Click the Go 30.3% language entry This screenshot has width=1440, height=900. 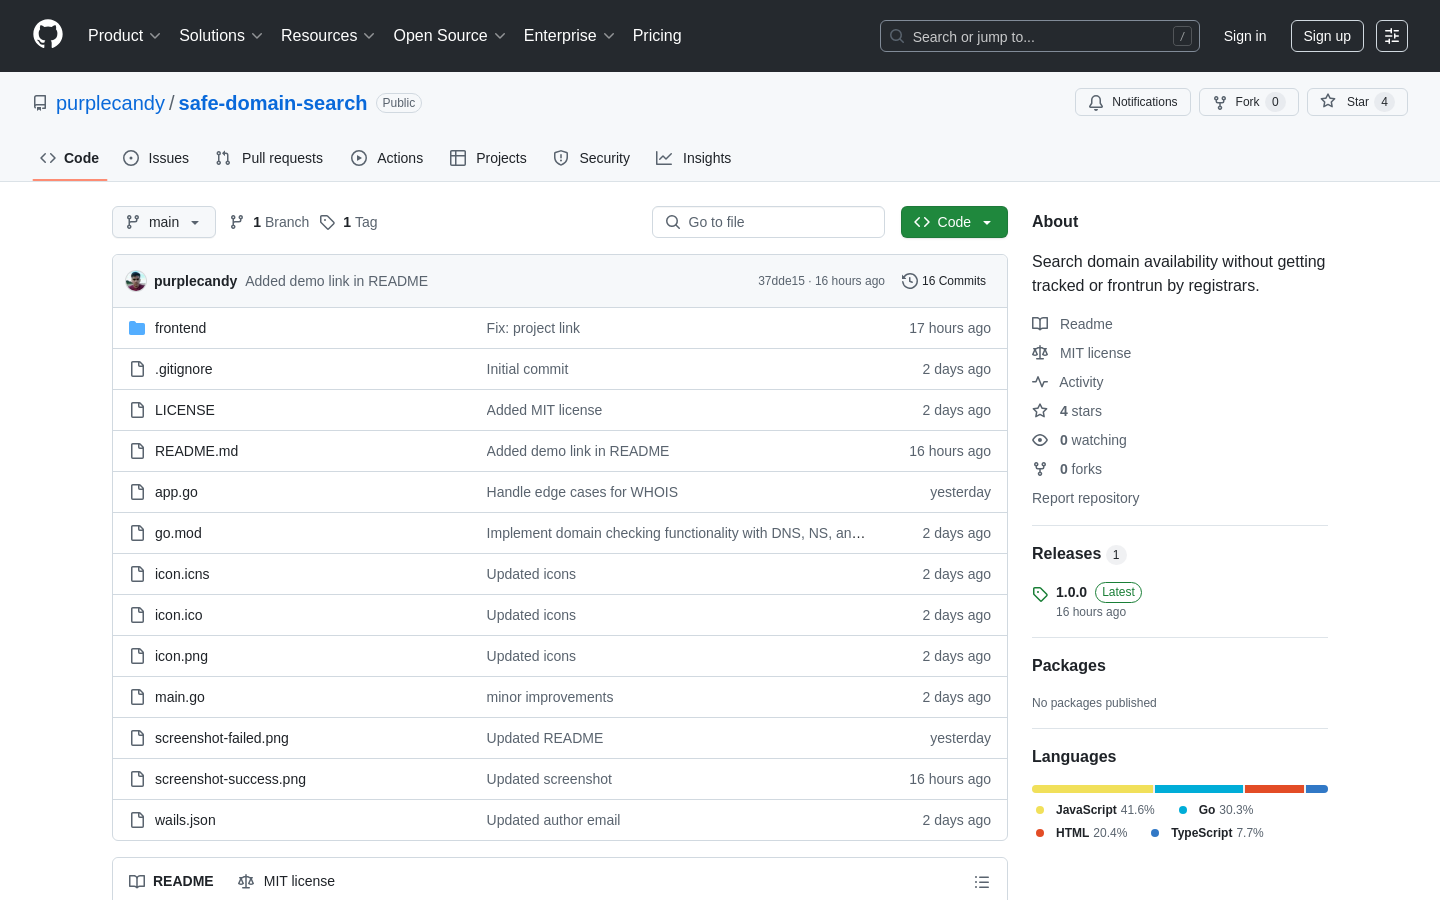[1216, 810]
